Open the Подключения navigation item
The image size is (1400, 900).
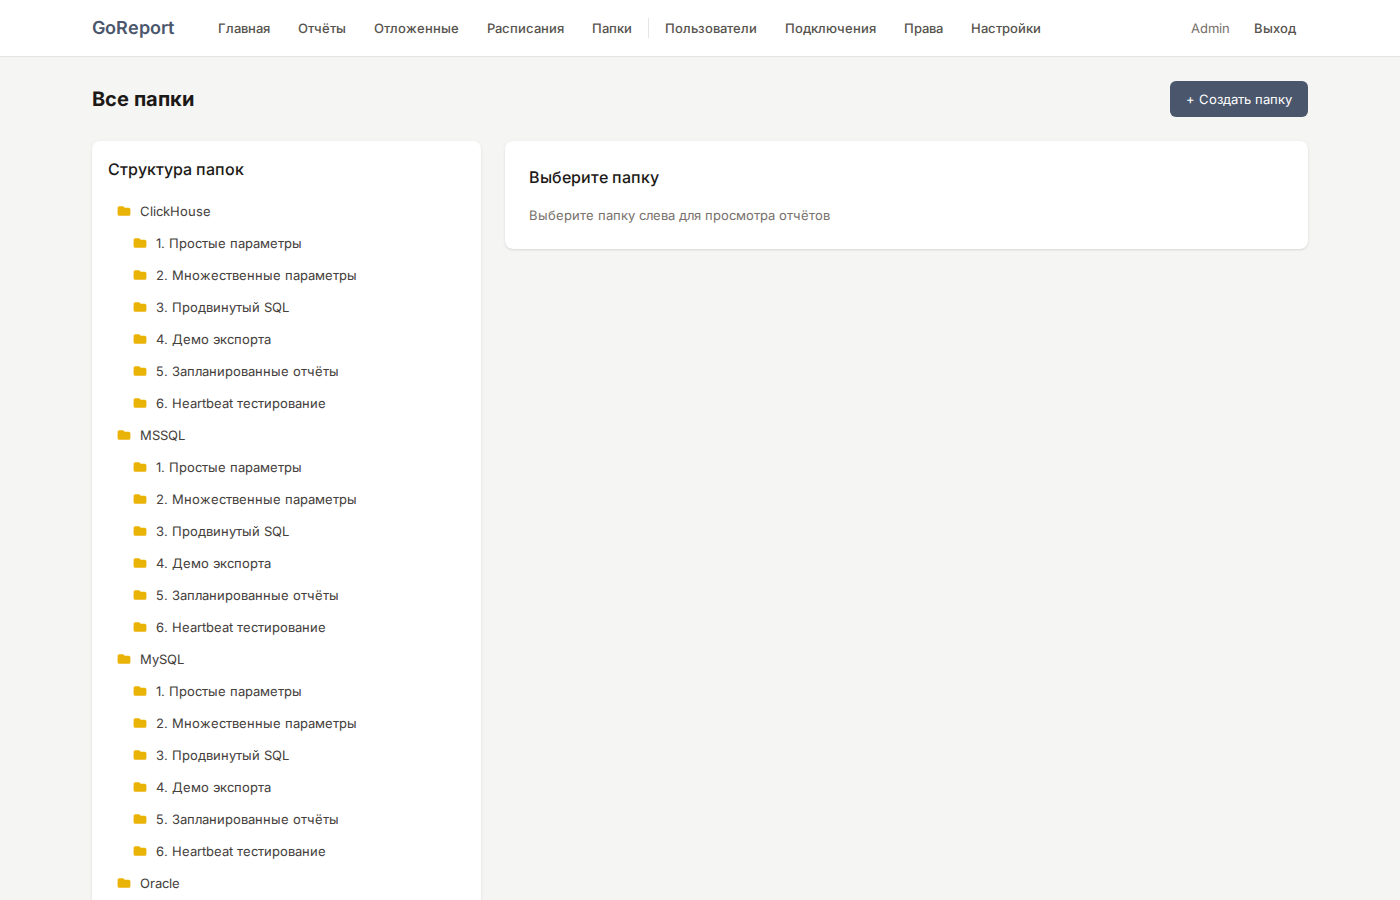point(830,28)
